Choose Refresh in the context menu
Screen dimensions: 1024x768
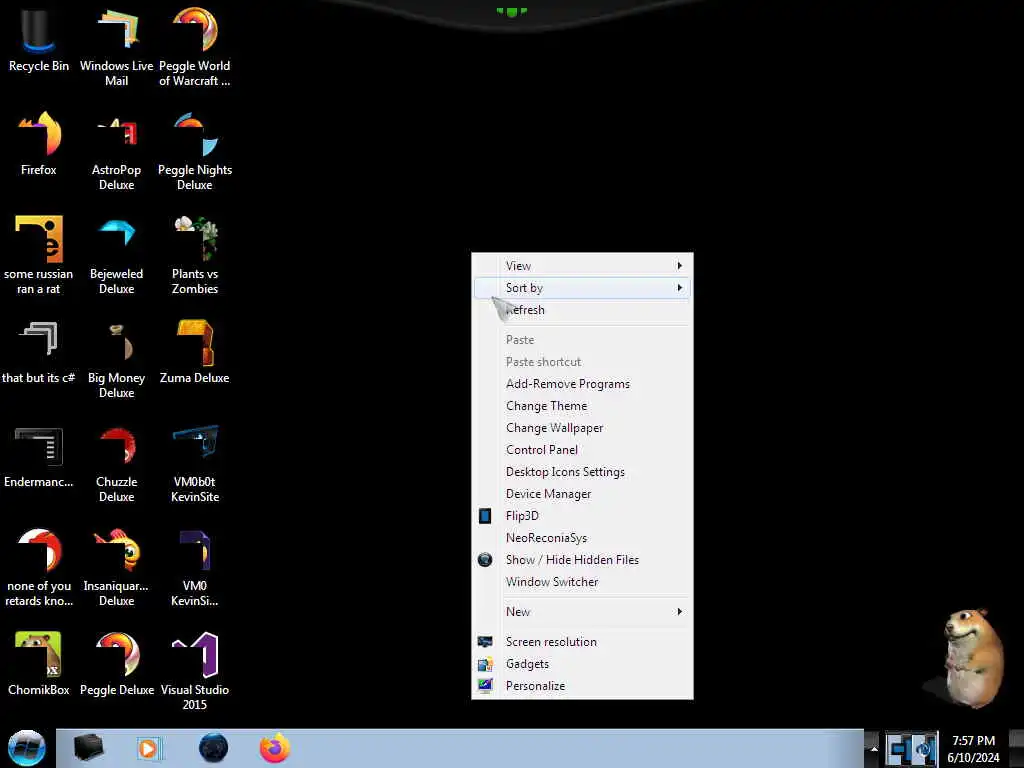click(x=582, y=310)
